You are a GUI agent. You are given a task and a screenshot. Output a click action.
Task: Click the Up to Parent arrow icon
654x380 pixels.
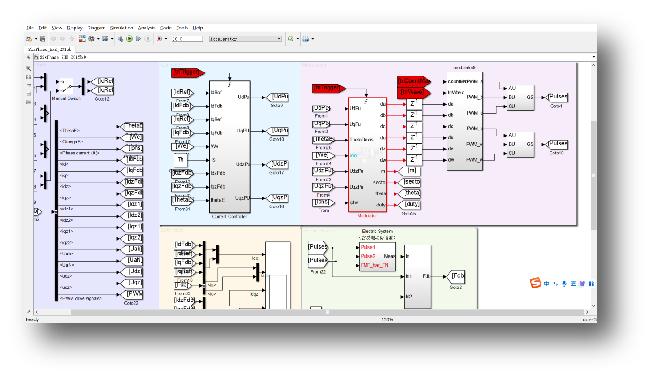click(72, 39)
